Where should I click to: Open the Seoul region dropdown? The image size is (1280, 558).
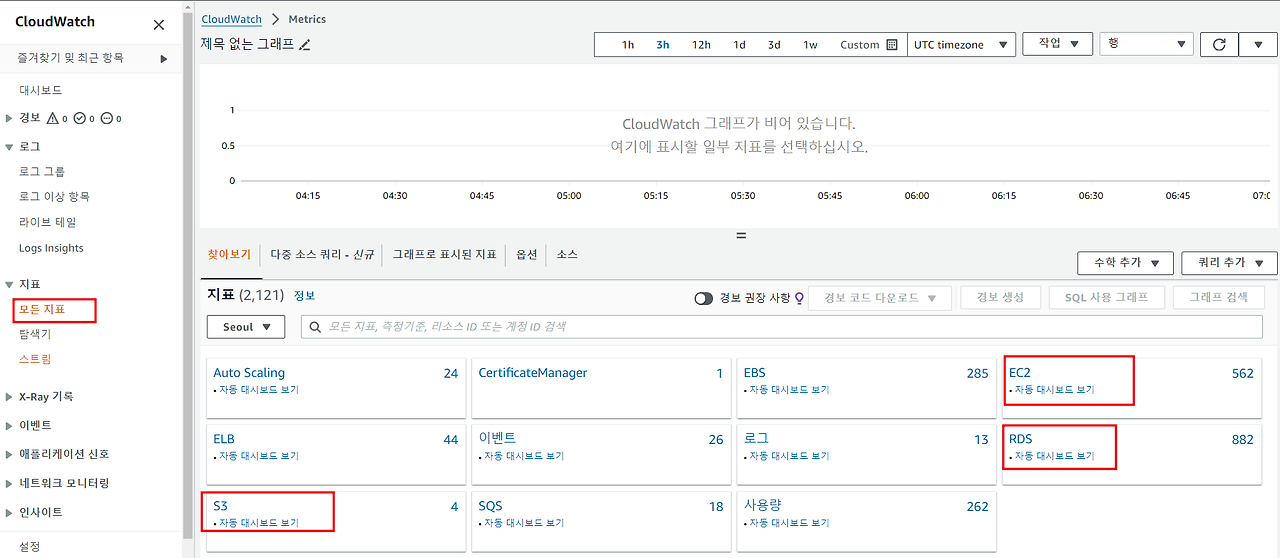(246, 327)
